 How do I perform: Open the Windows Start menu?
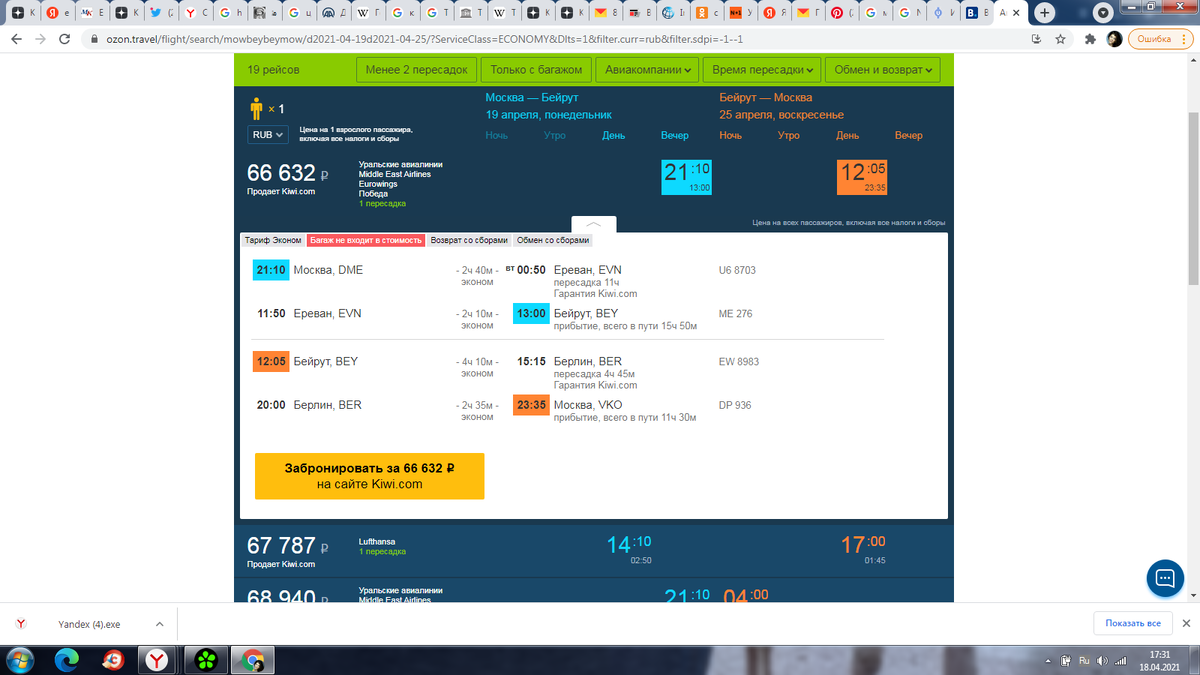[19, 660]
